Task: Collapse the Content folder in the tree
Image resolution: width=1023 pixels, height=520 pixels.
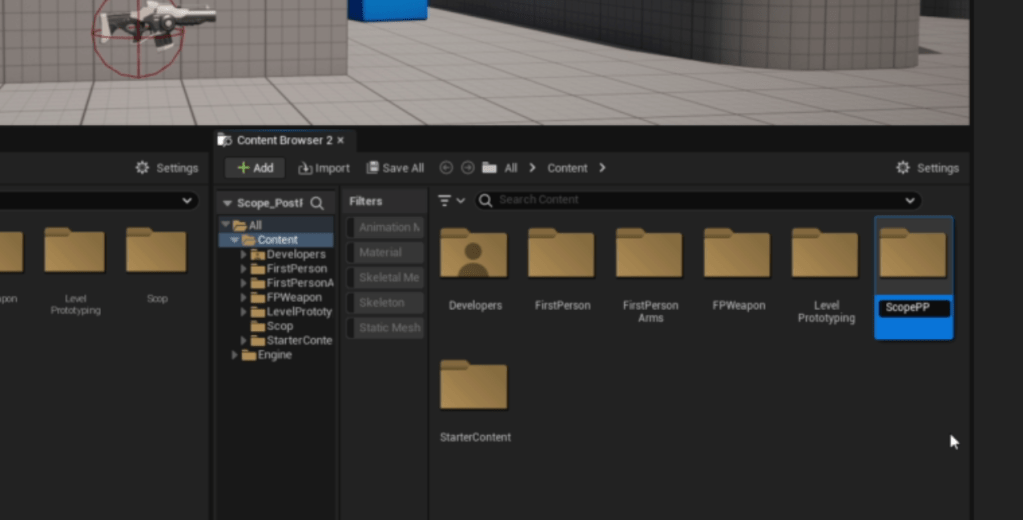Action: (x=235, y=240)
